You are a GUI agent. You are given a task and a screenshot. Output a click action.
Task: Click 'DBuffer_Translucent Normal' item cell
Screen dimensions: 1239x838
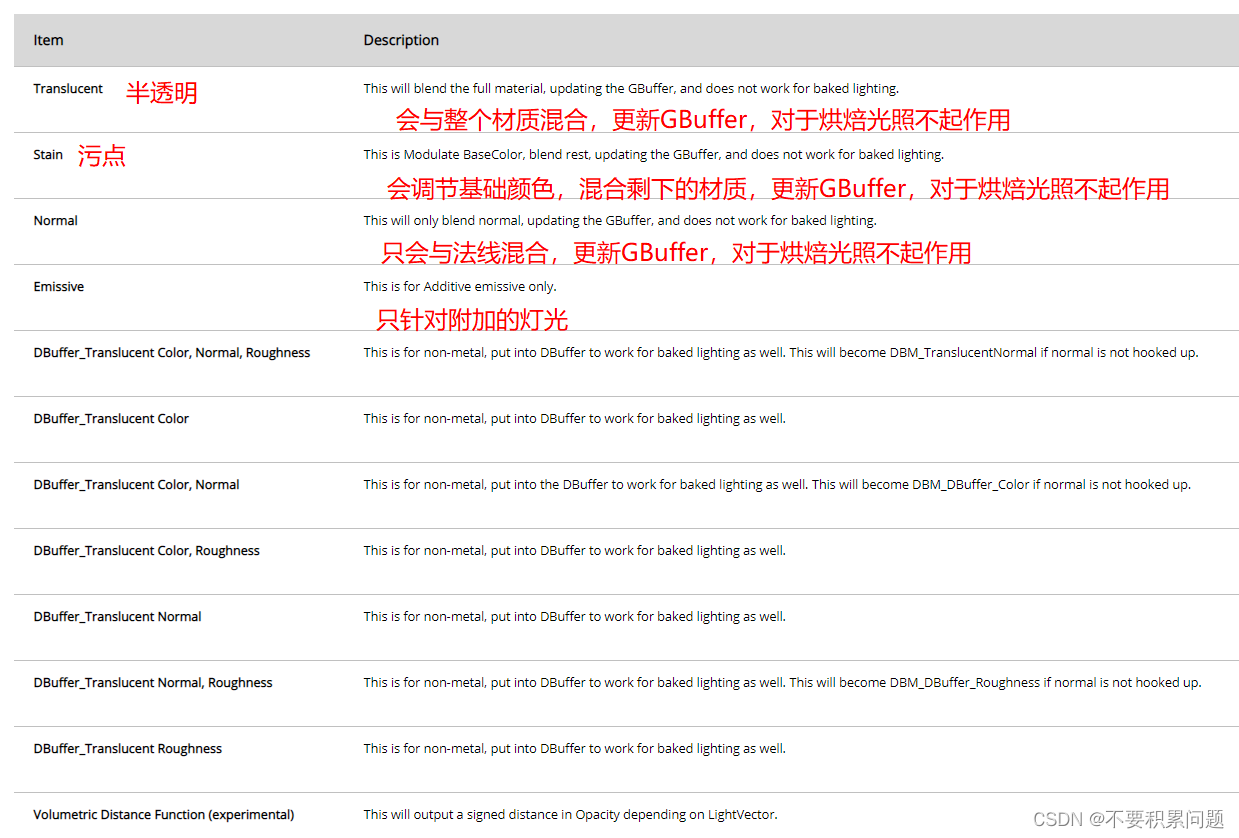117,617
